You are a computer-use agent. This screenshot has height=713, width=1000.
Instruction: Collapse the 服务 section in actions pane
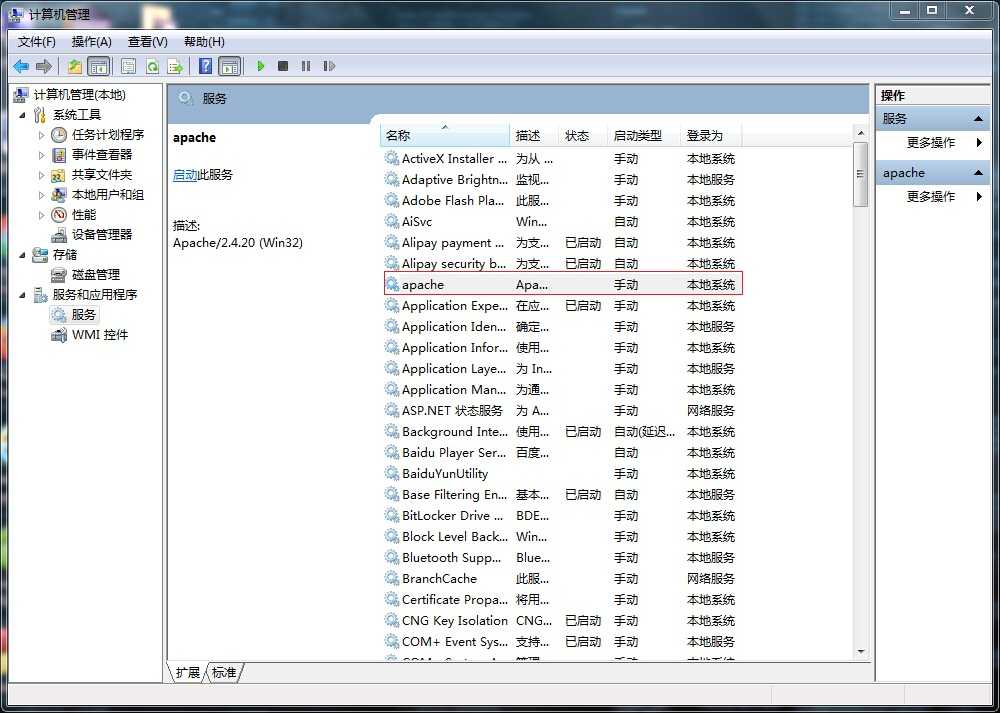click(x=978, y=119)
